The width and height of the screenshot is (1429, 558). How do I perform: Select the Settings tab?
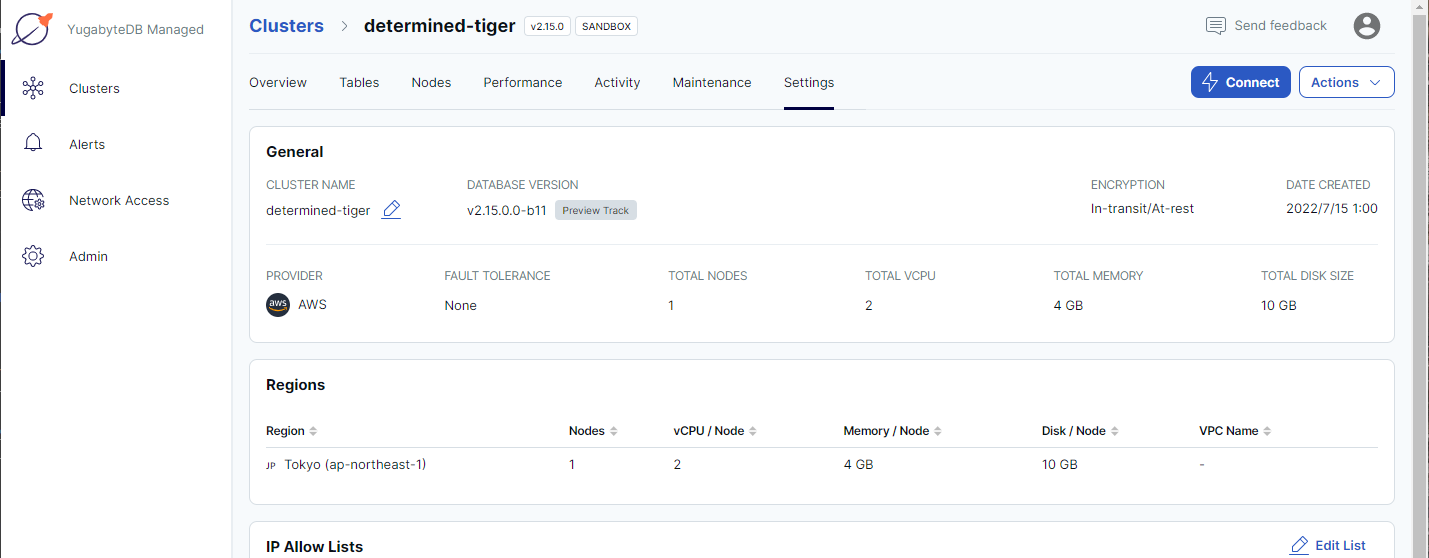click(x=809, y=82)
